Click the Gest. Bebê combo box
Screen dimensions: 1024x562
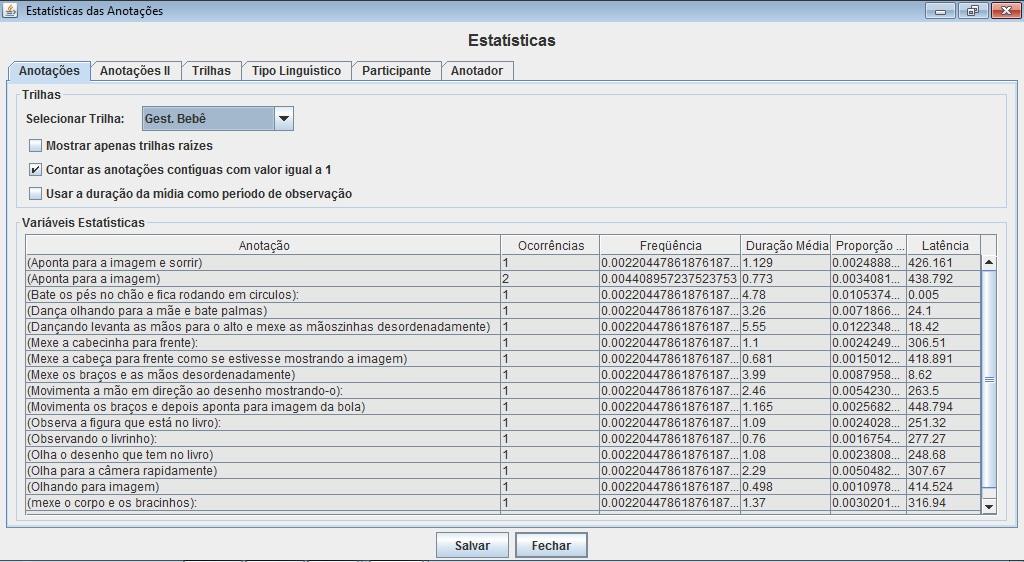pyautogui.click(x=208, y=119)
